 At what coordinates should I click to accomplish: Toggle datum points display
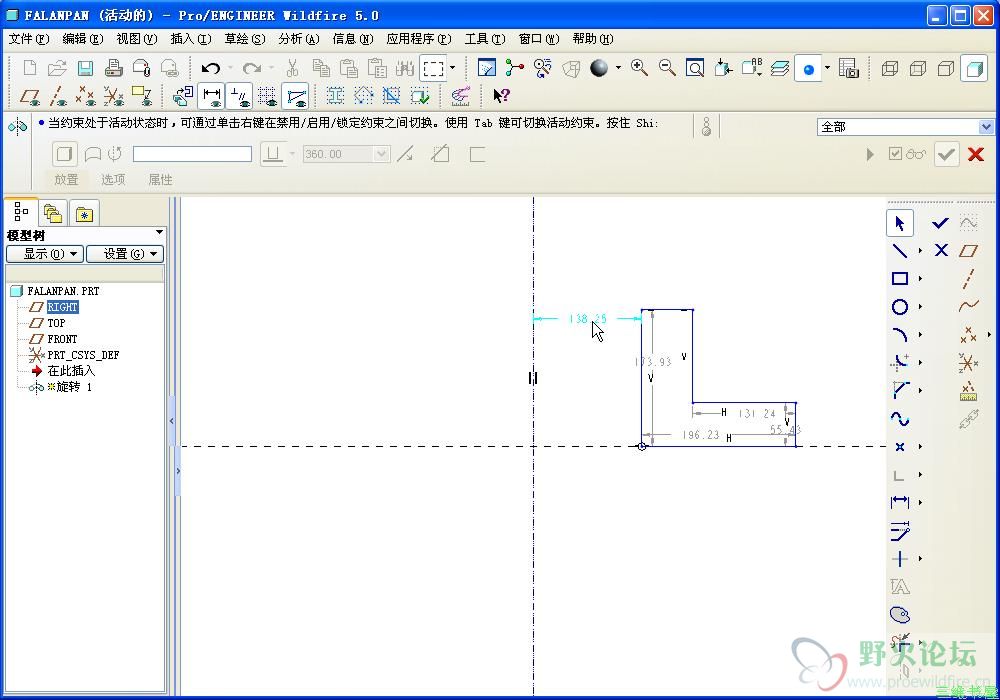click(85, 96)
